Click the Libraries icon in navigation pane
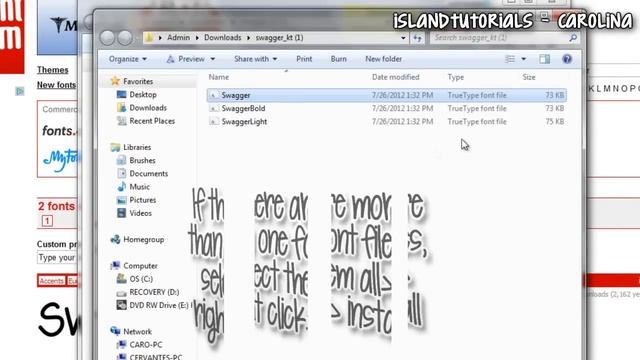 tap(115, 147)
